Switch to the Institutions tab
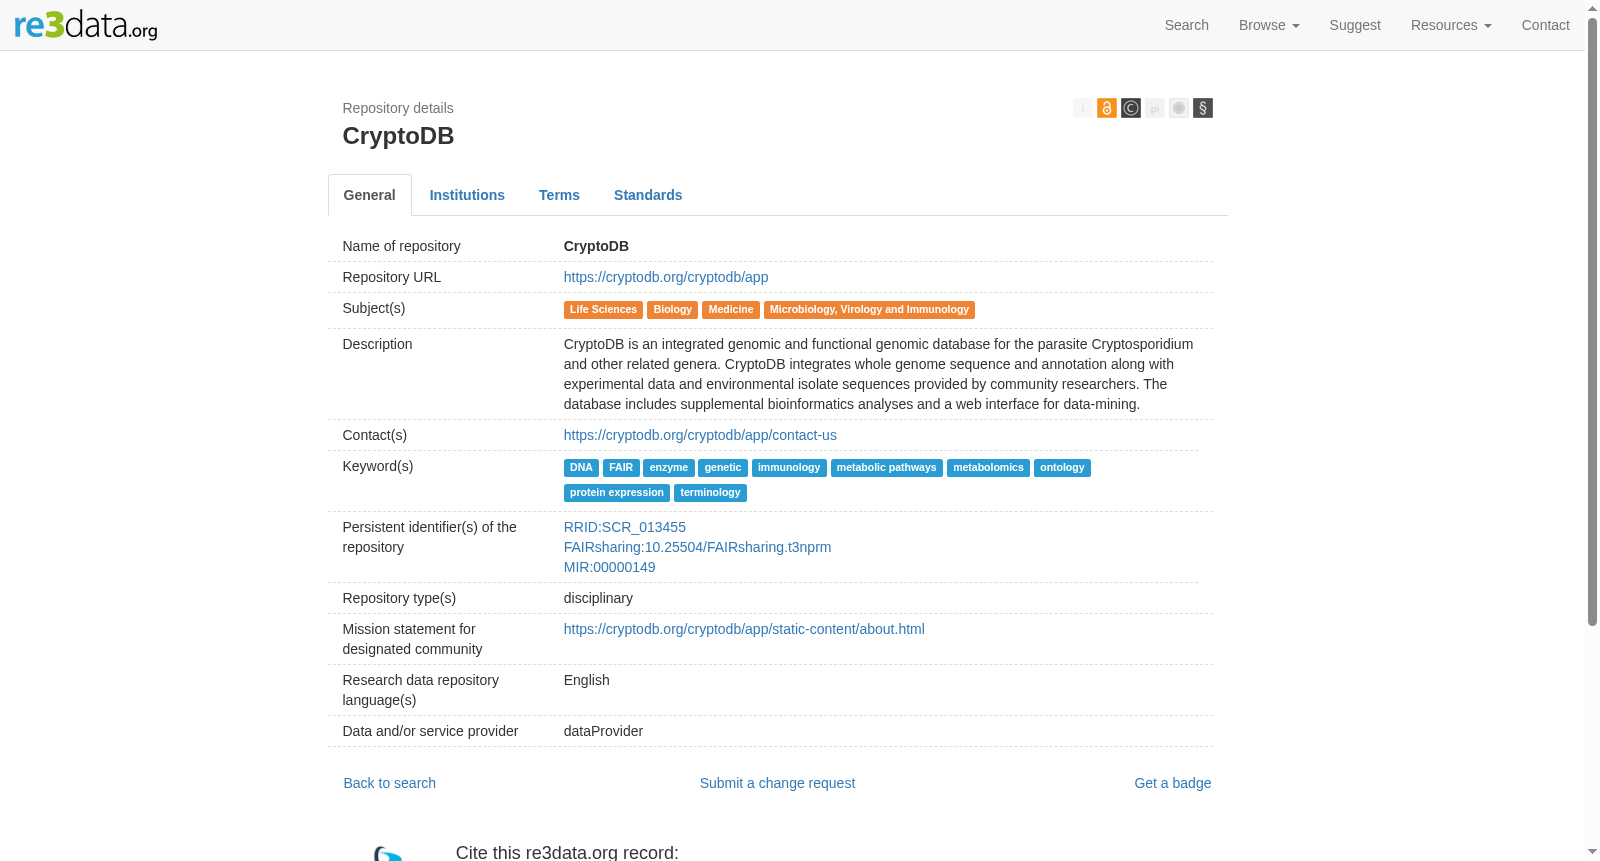Image resolution: width=1600 pixels, height=861 pixels. click(467, 195)
